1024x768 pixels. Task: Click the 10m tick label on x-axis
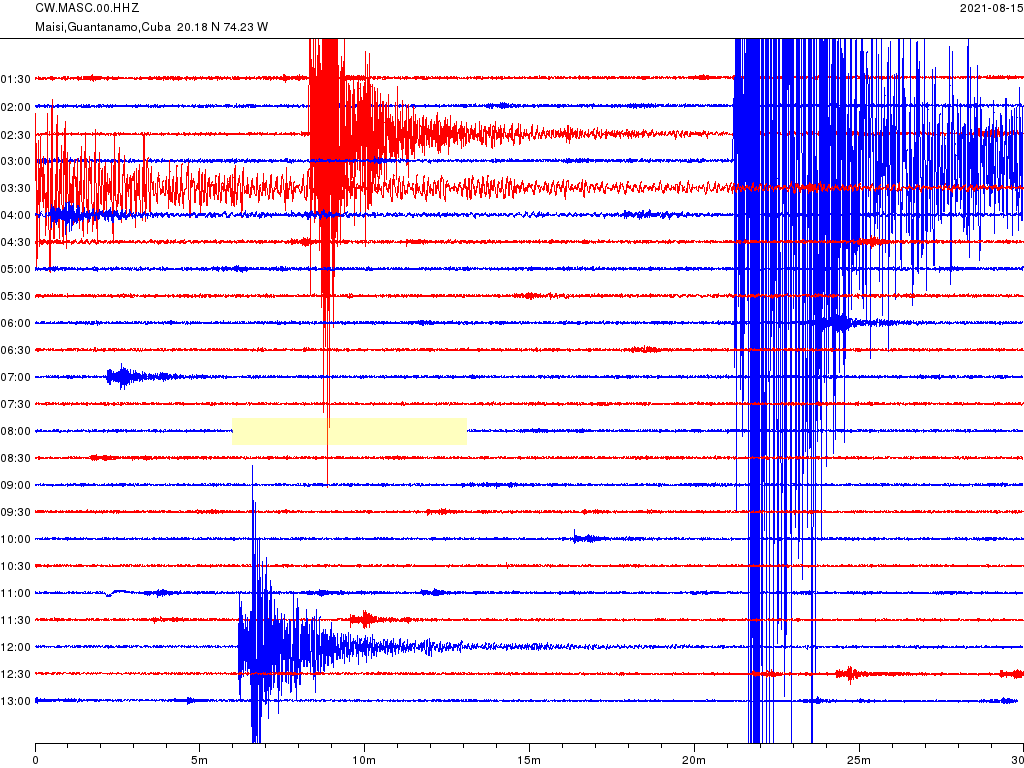pyautogui.click(x=364, y=761)
